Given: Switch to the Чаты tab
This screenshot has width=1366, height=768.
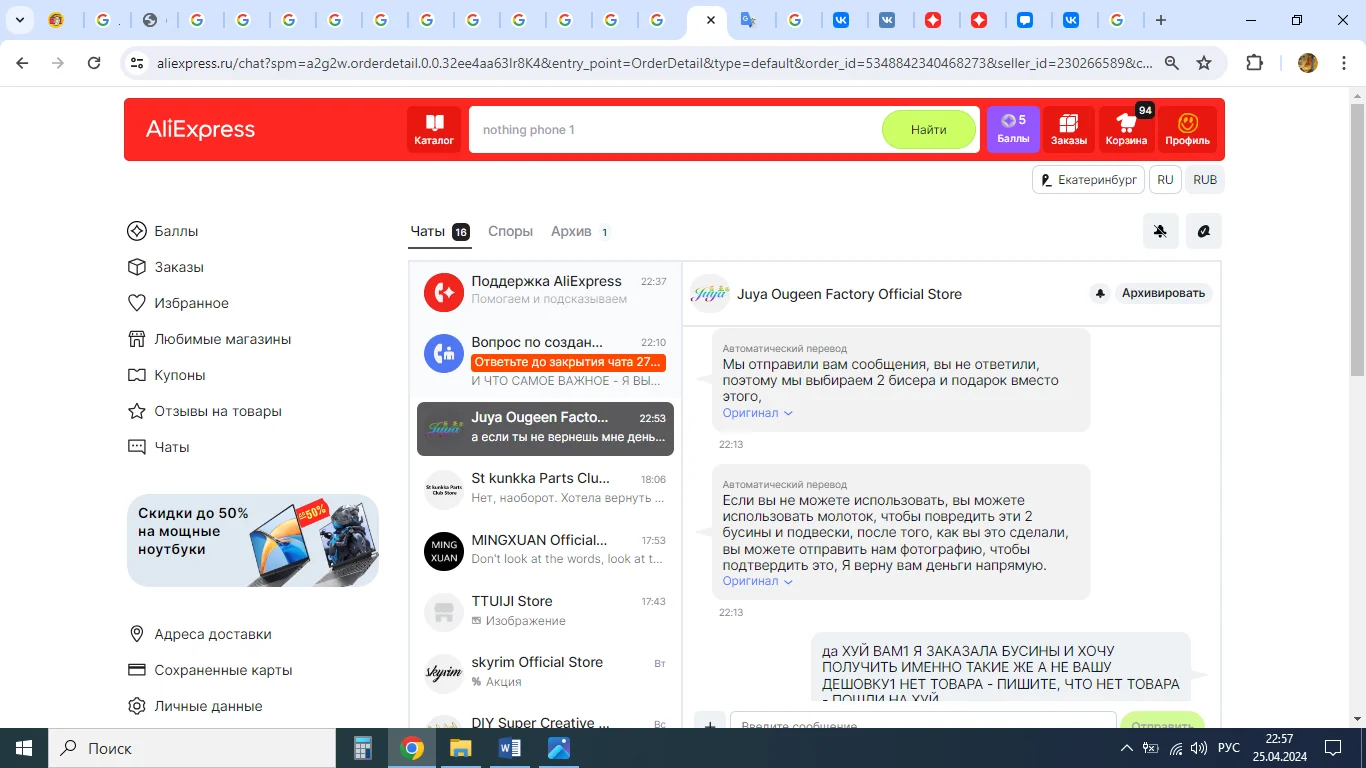Looking at the screenshot, I should tap(439, 231).
